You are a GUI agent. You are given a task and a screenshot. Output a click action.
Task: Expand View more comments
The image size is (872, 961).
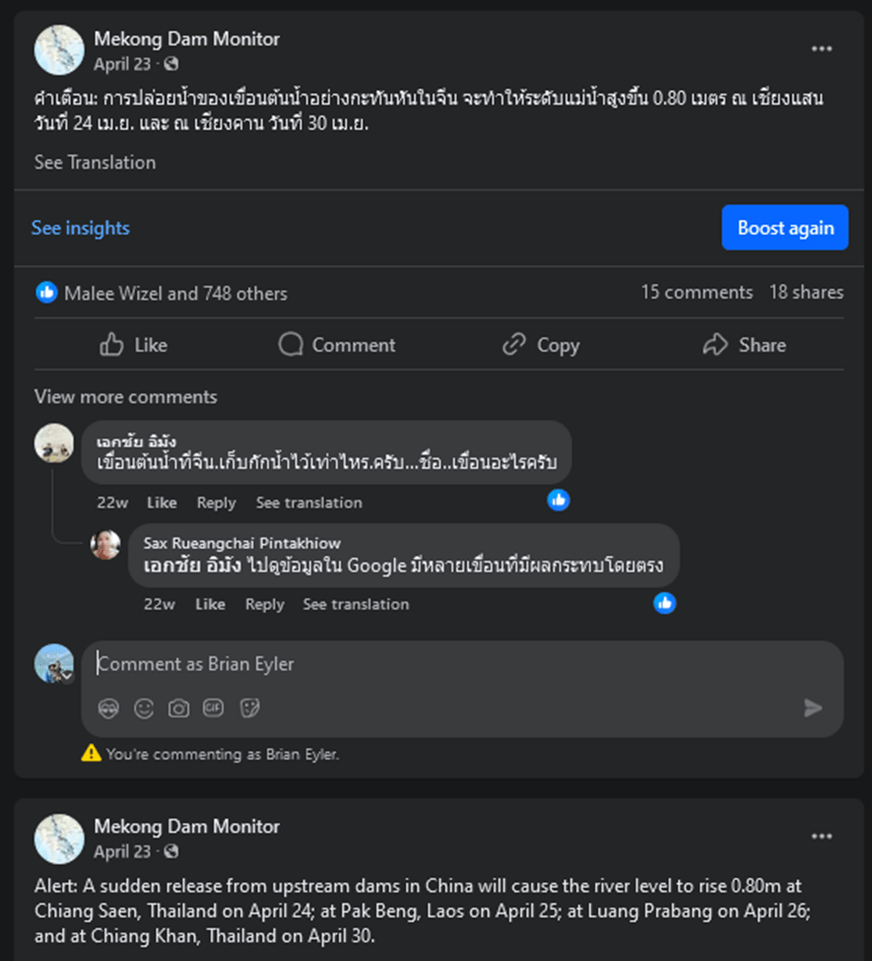coord(126,397)
